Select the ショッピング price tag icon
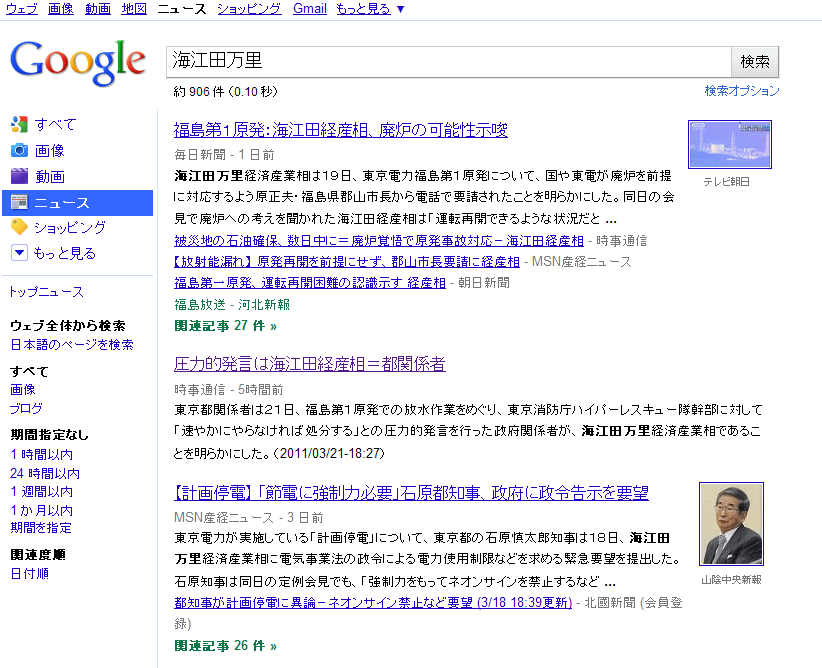 [19, 227]
